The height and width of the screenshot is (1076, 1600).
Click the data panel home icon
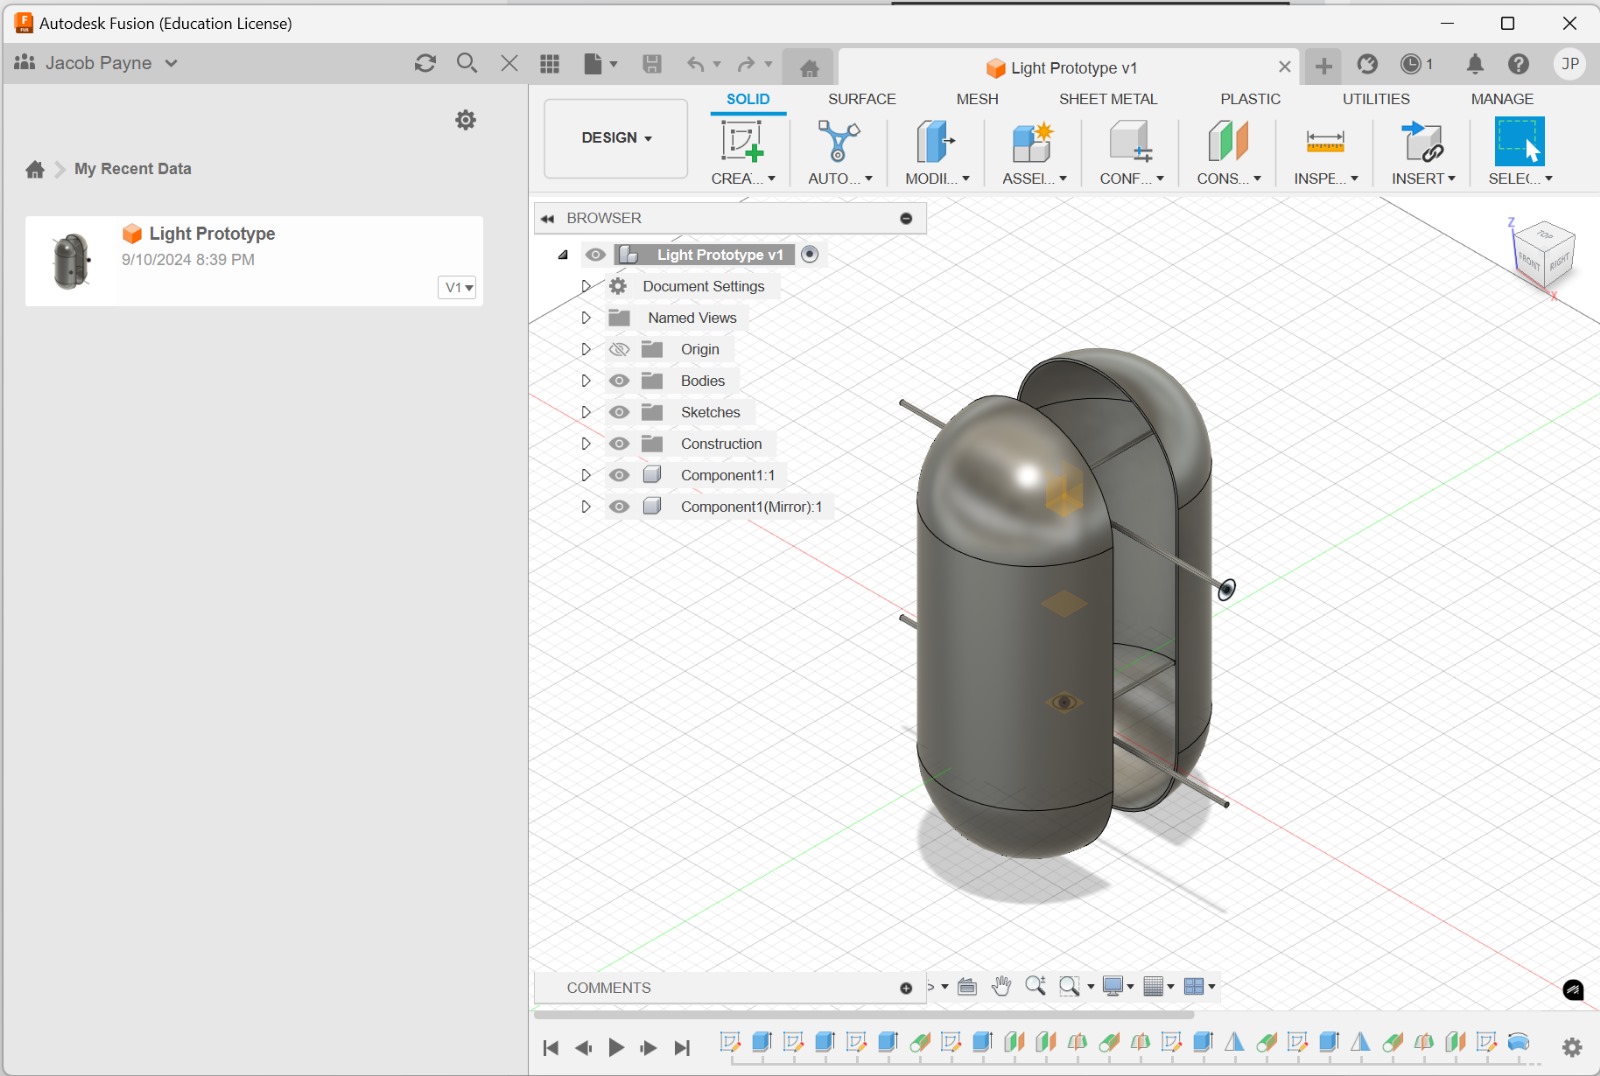point(35,169)
